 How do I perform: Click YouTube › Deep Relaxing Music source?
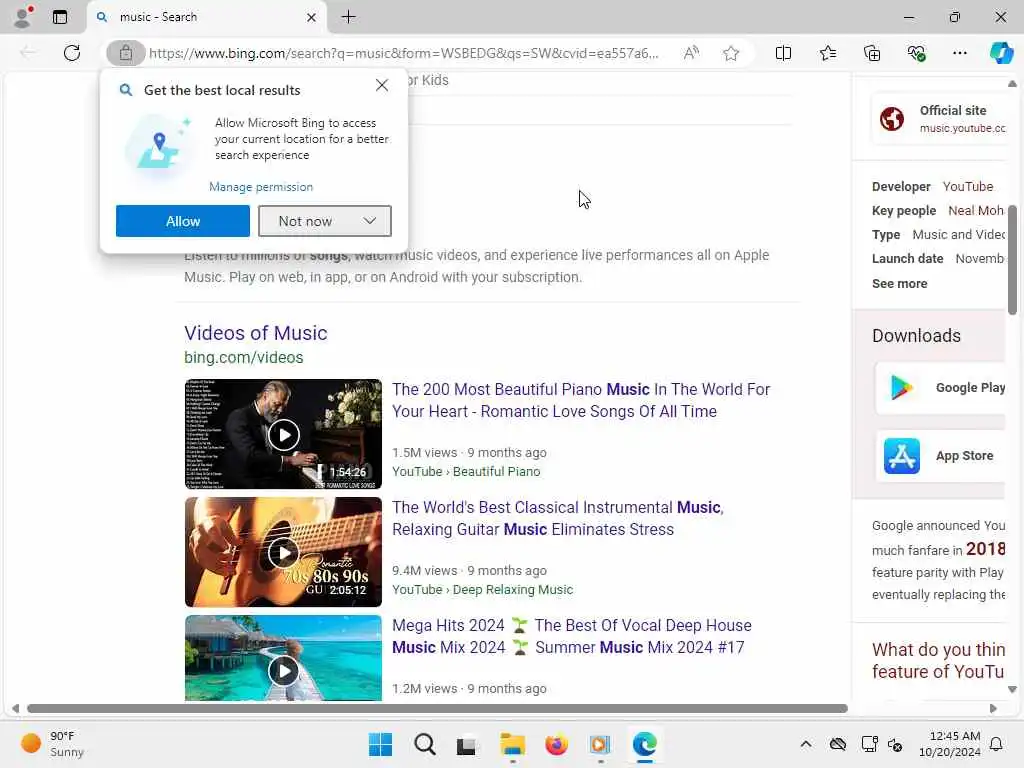click(x=483, y=590)
